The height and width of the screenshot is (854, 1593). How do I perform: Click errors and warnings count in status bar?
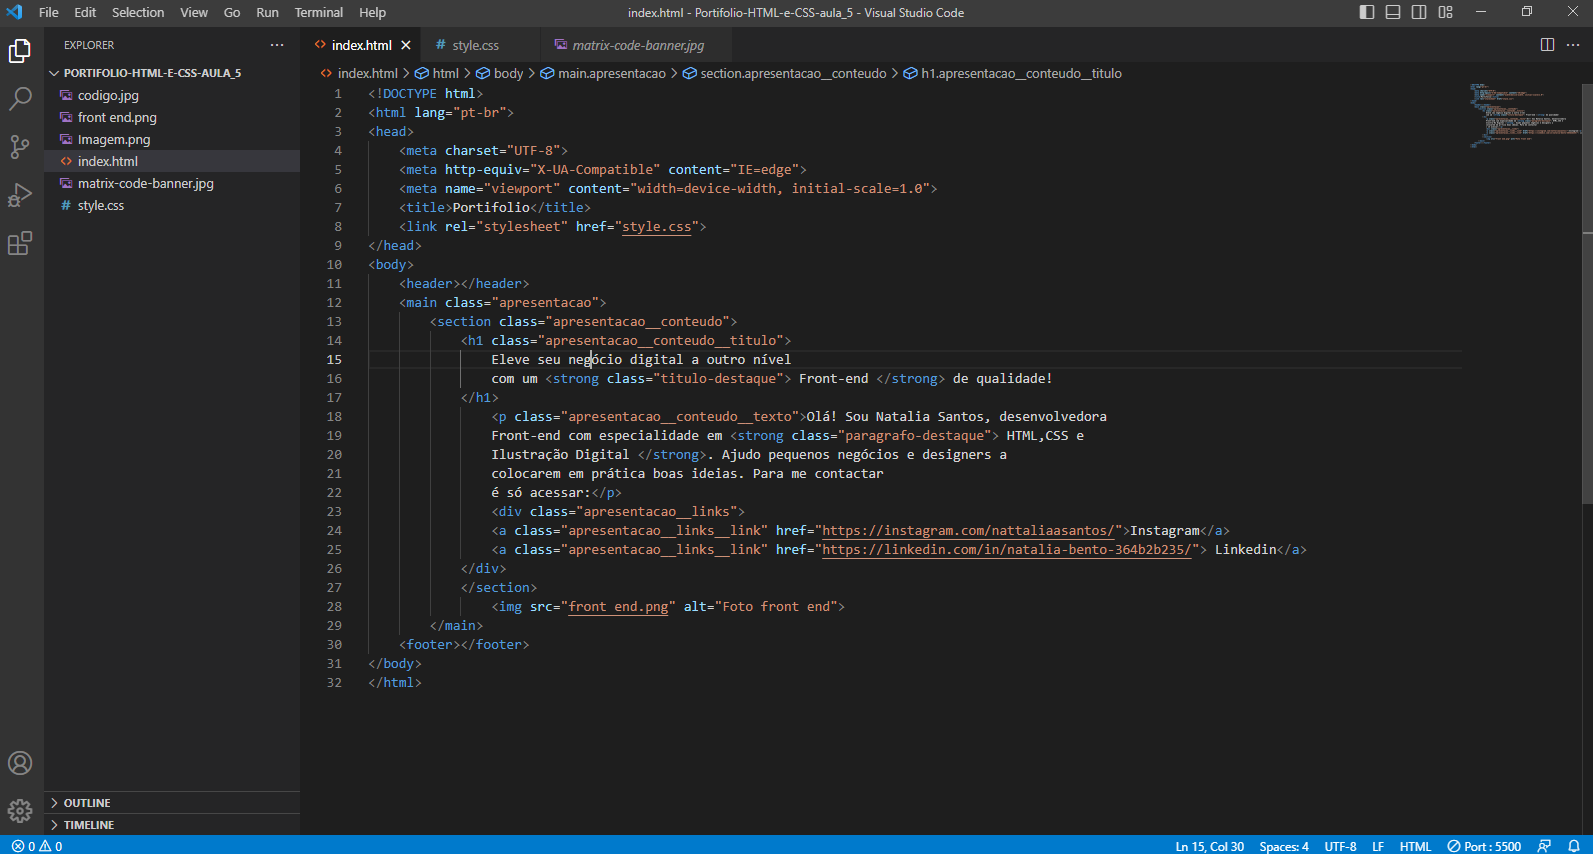tap(37, 846)
